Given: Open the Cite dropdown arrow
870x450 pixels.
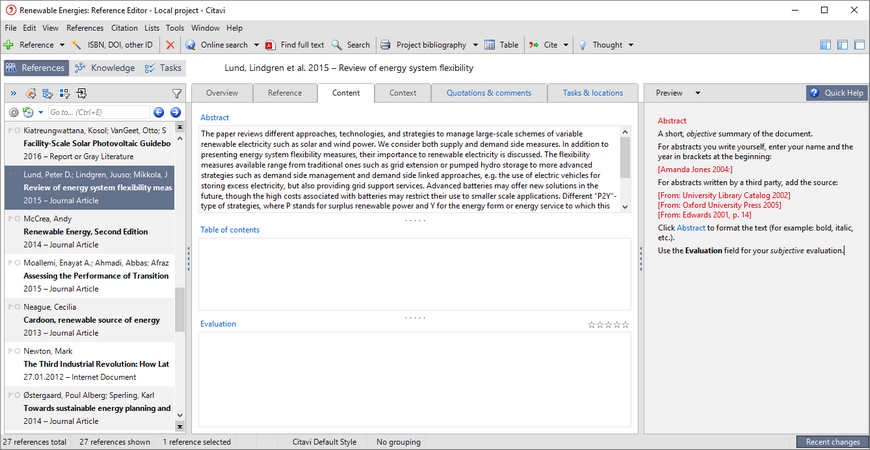Looking at the screenshot, I should [x=566, y=45].
